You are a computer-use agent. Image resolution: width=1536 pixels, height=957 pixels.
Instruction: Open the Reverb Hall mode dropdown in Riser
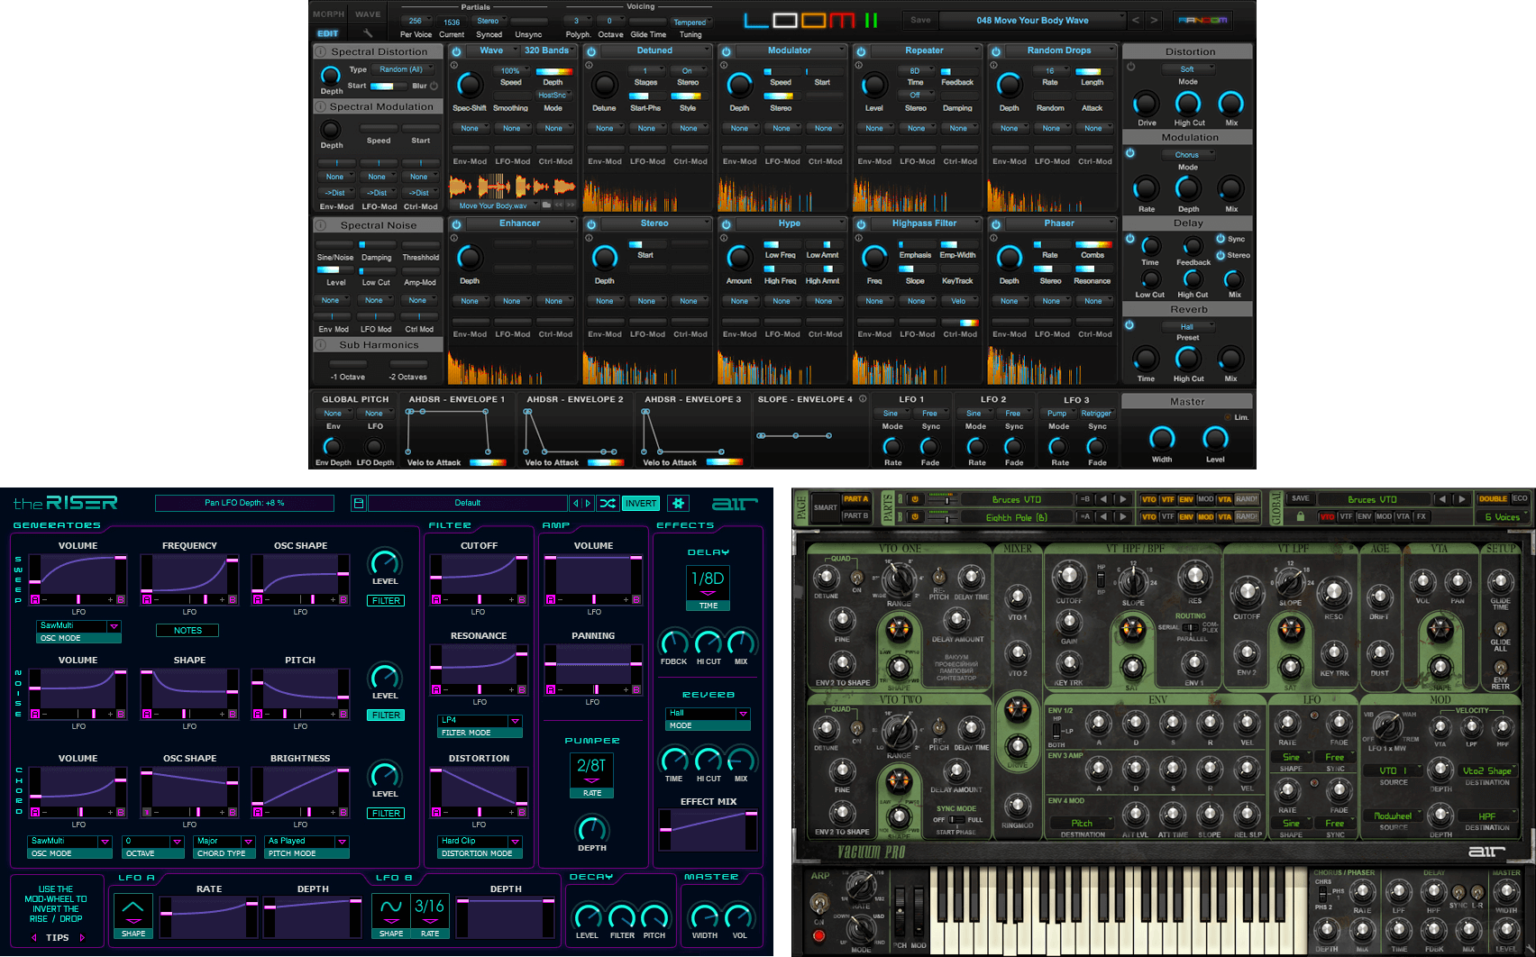point(708,713)
